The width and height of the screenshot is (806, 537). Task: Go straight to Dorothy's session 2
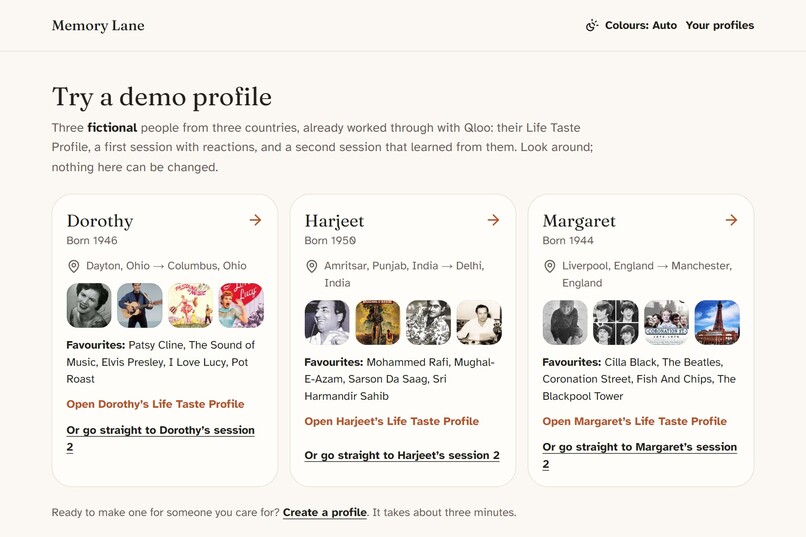click(160, 438)
